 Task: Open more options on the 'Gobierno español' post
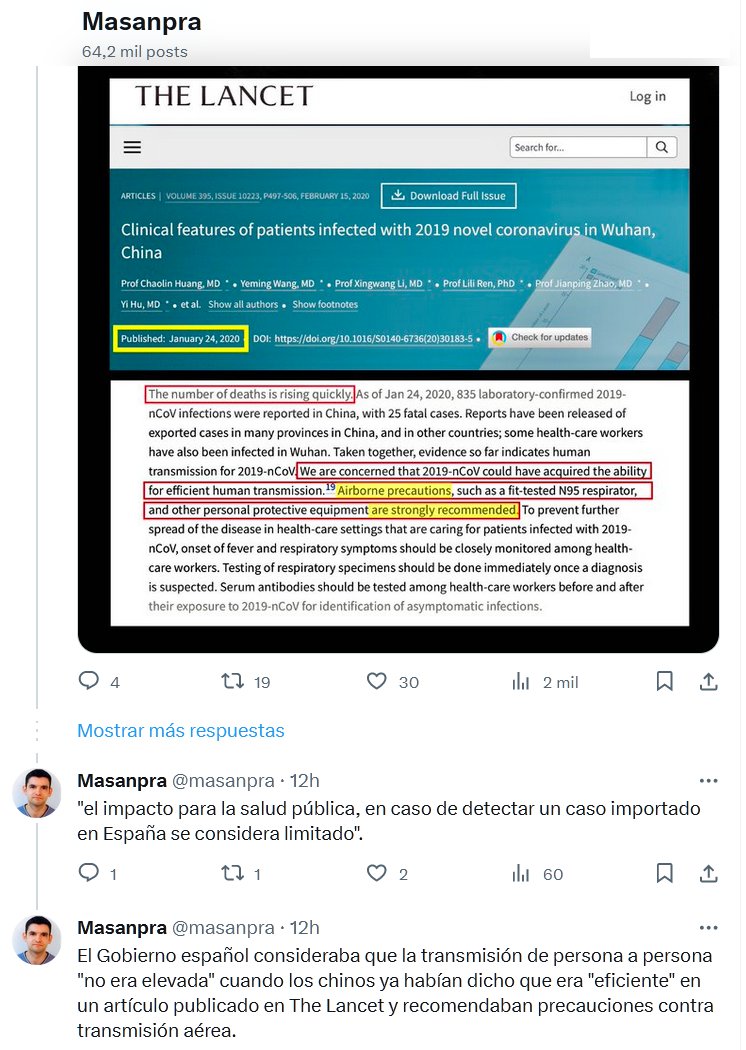click(708, 927)
